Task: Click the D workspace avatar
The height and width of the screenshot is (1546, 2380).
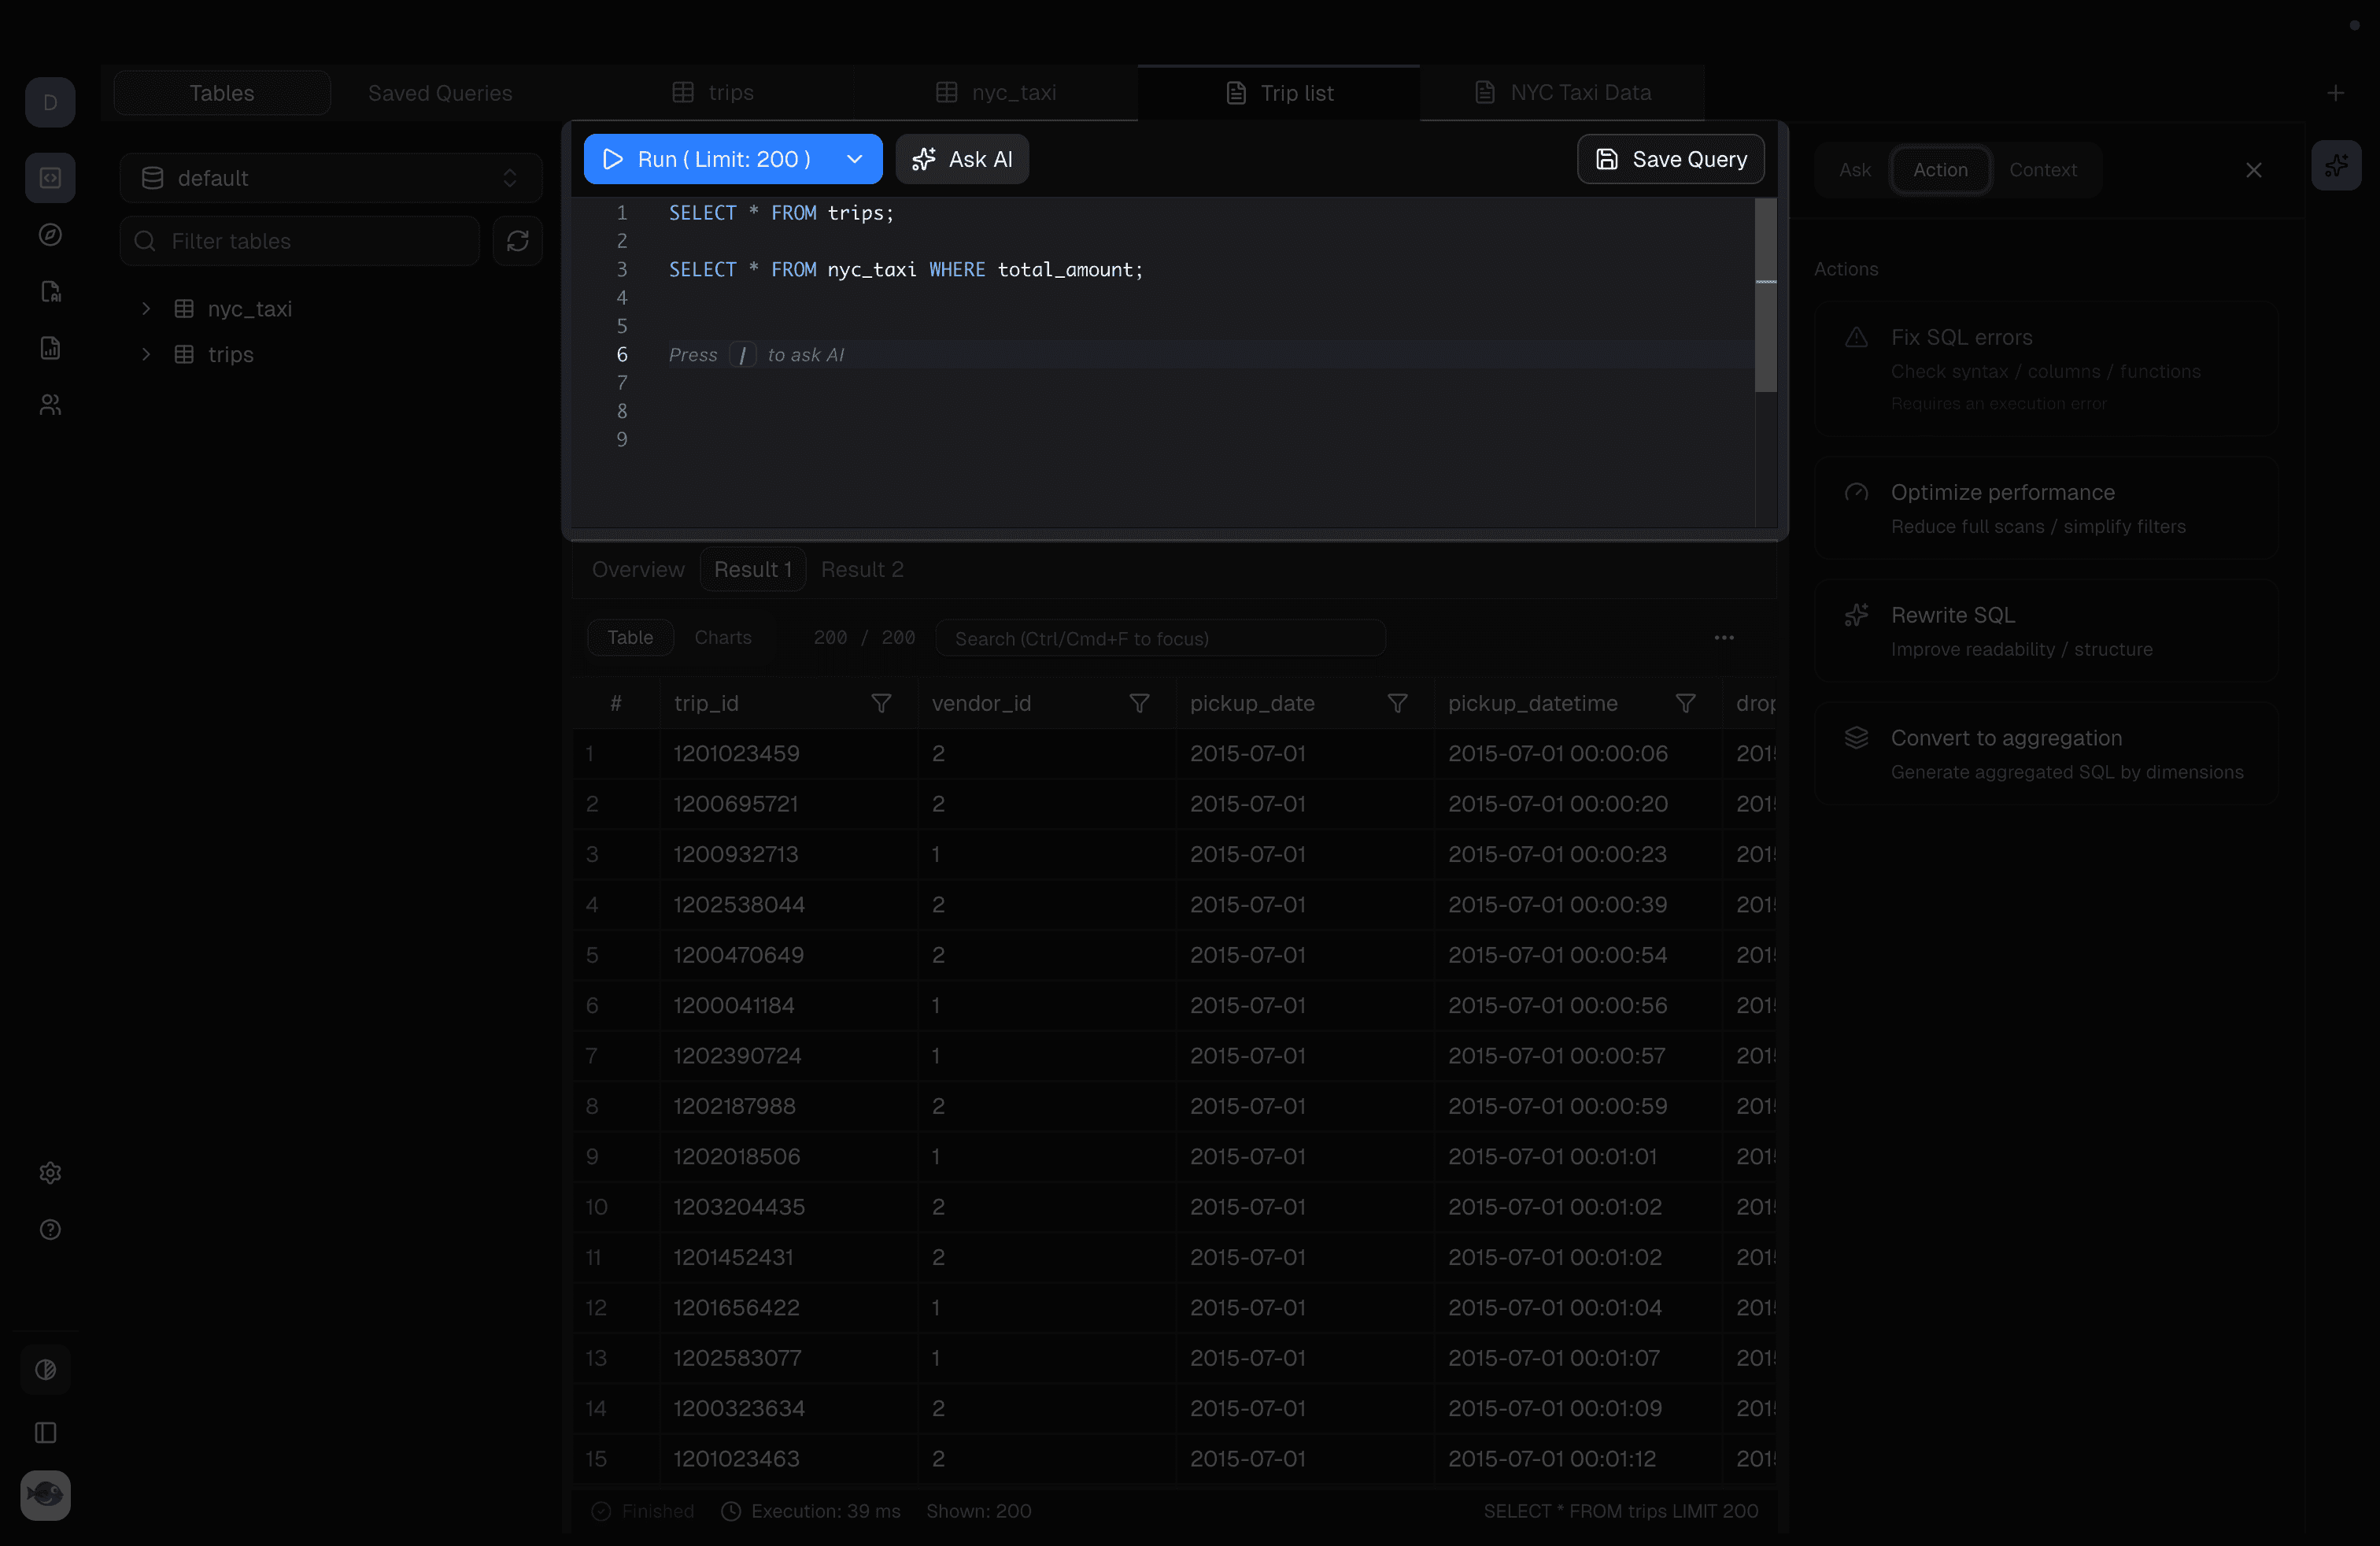Action: click(50, 102)
